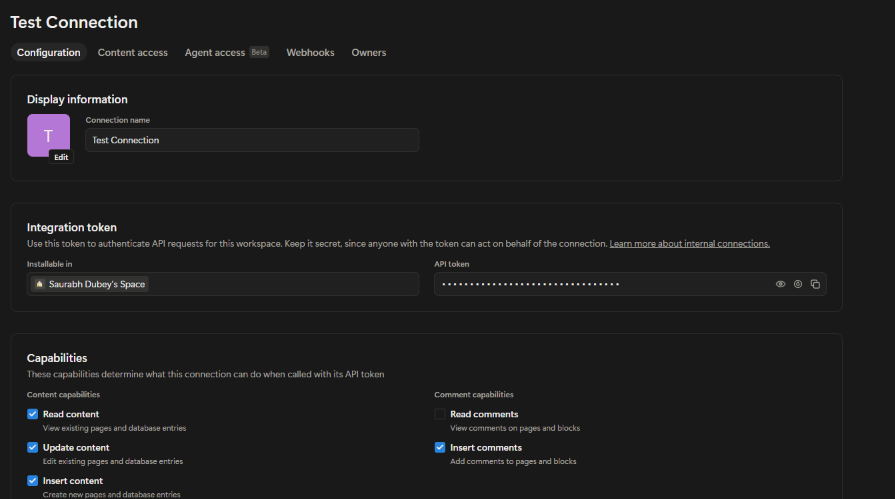Click the Integration token heading
895x499 pixels.
[72, 227]
